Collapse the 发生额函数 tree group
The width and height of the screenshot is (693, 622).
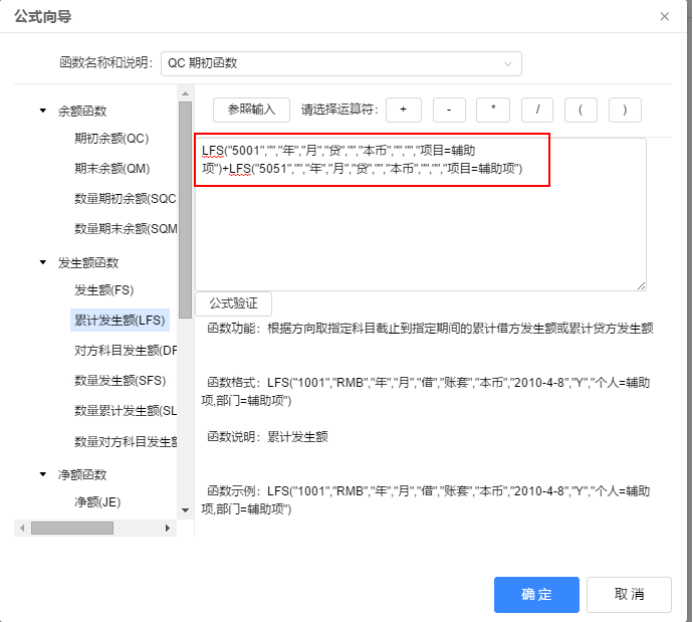click(x=43, y=263)
